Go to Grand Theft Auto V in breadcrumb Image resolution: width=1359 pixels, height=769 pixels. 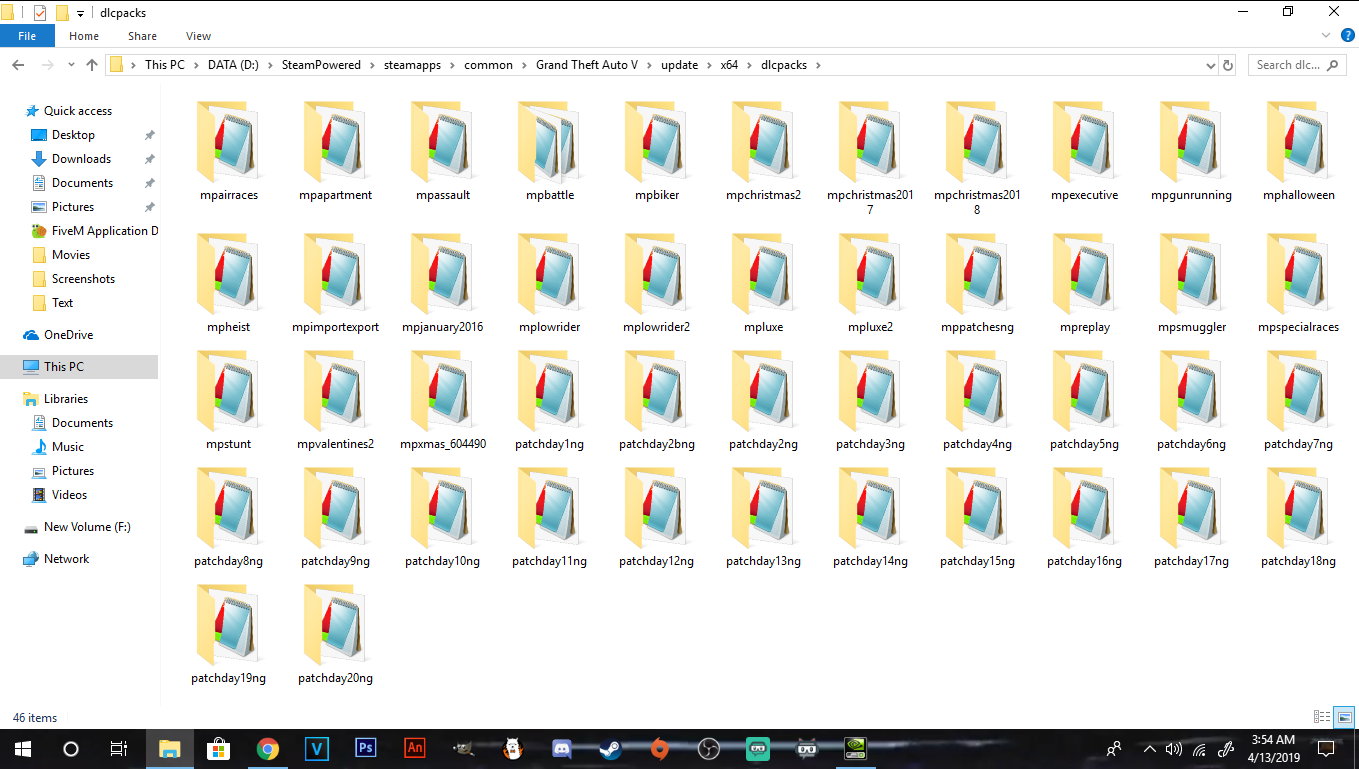point(586,65)
